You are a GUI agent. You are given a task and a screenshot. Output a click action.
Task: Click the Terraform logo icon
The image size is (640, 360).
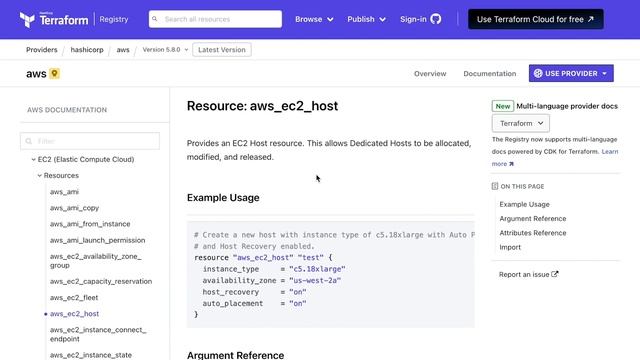[x=27, y=20]
